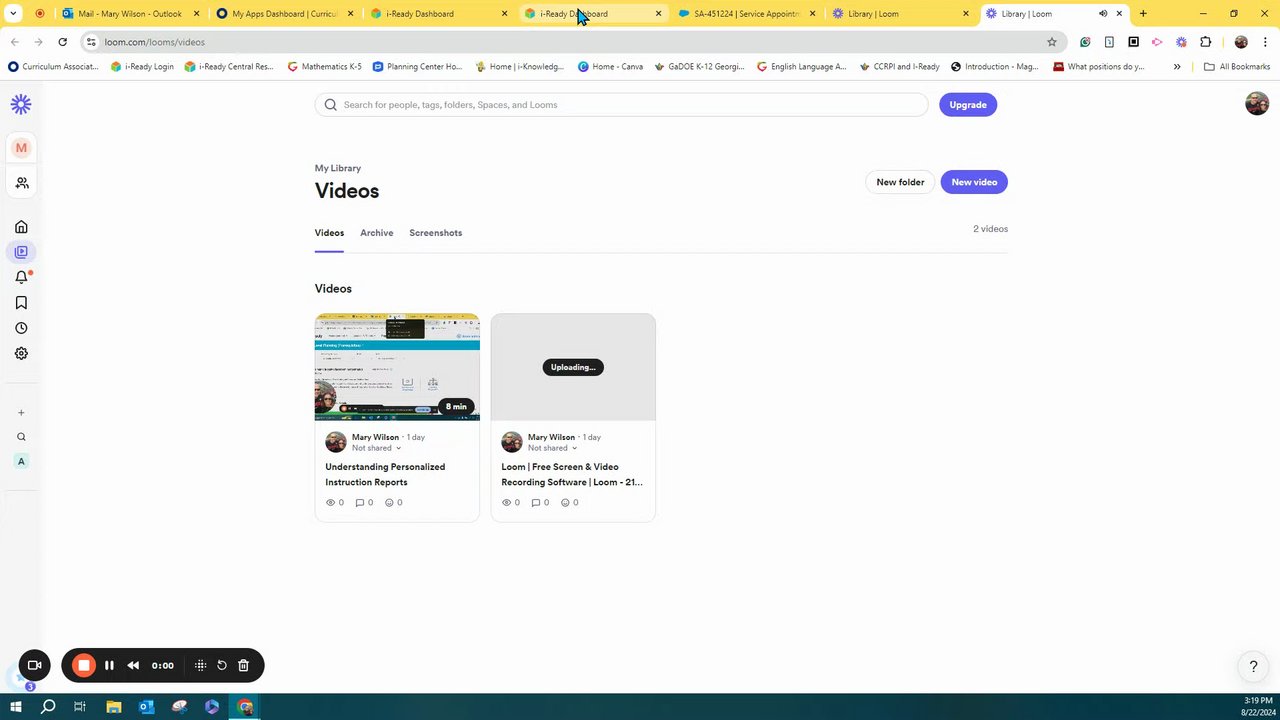
Task: Stop the recording with the orange stop button
Action: click(84, 665)
